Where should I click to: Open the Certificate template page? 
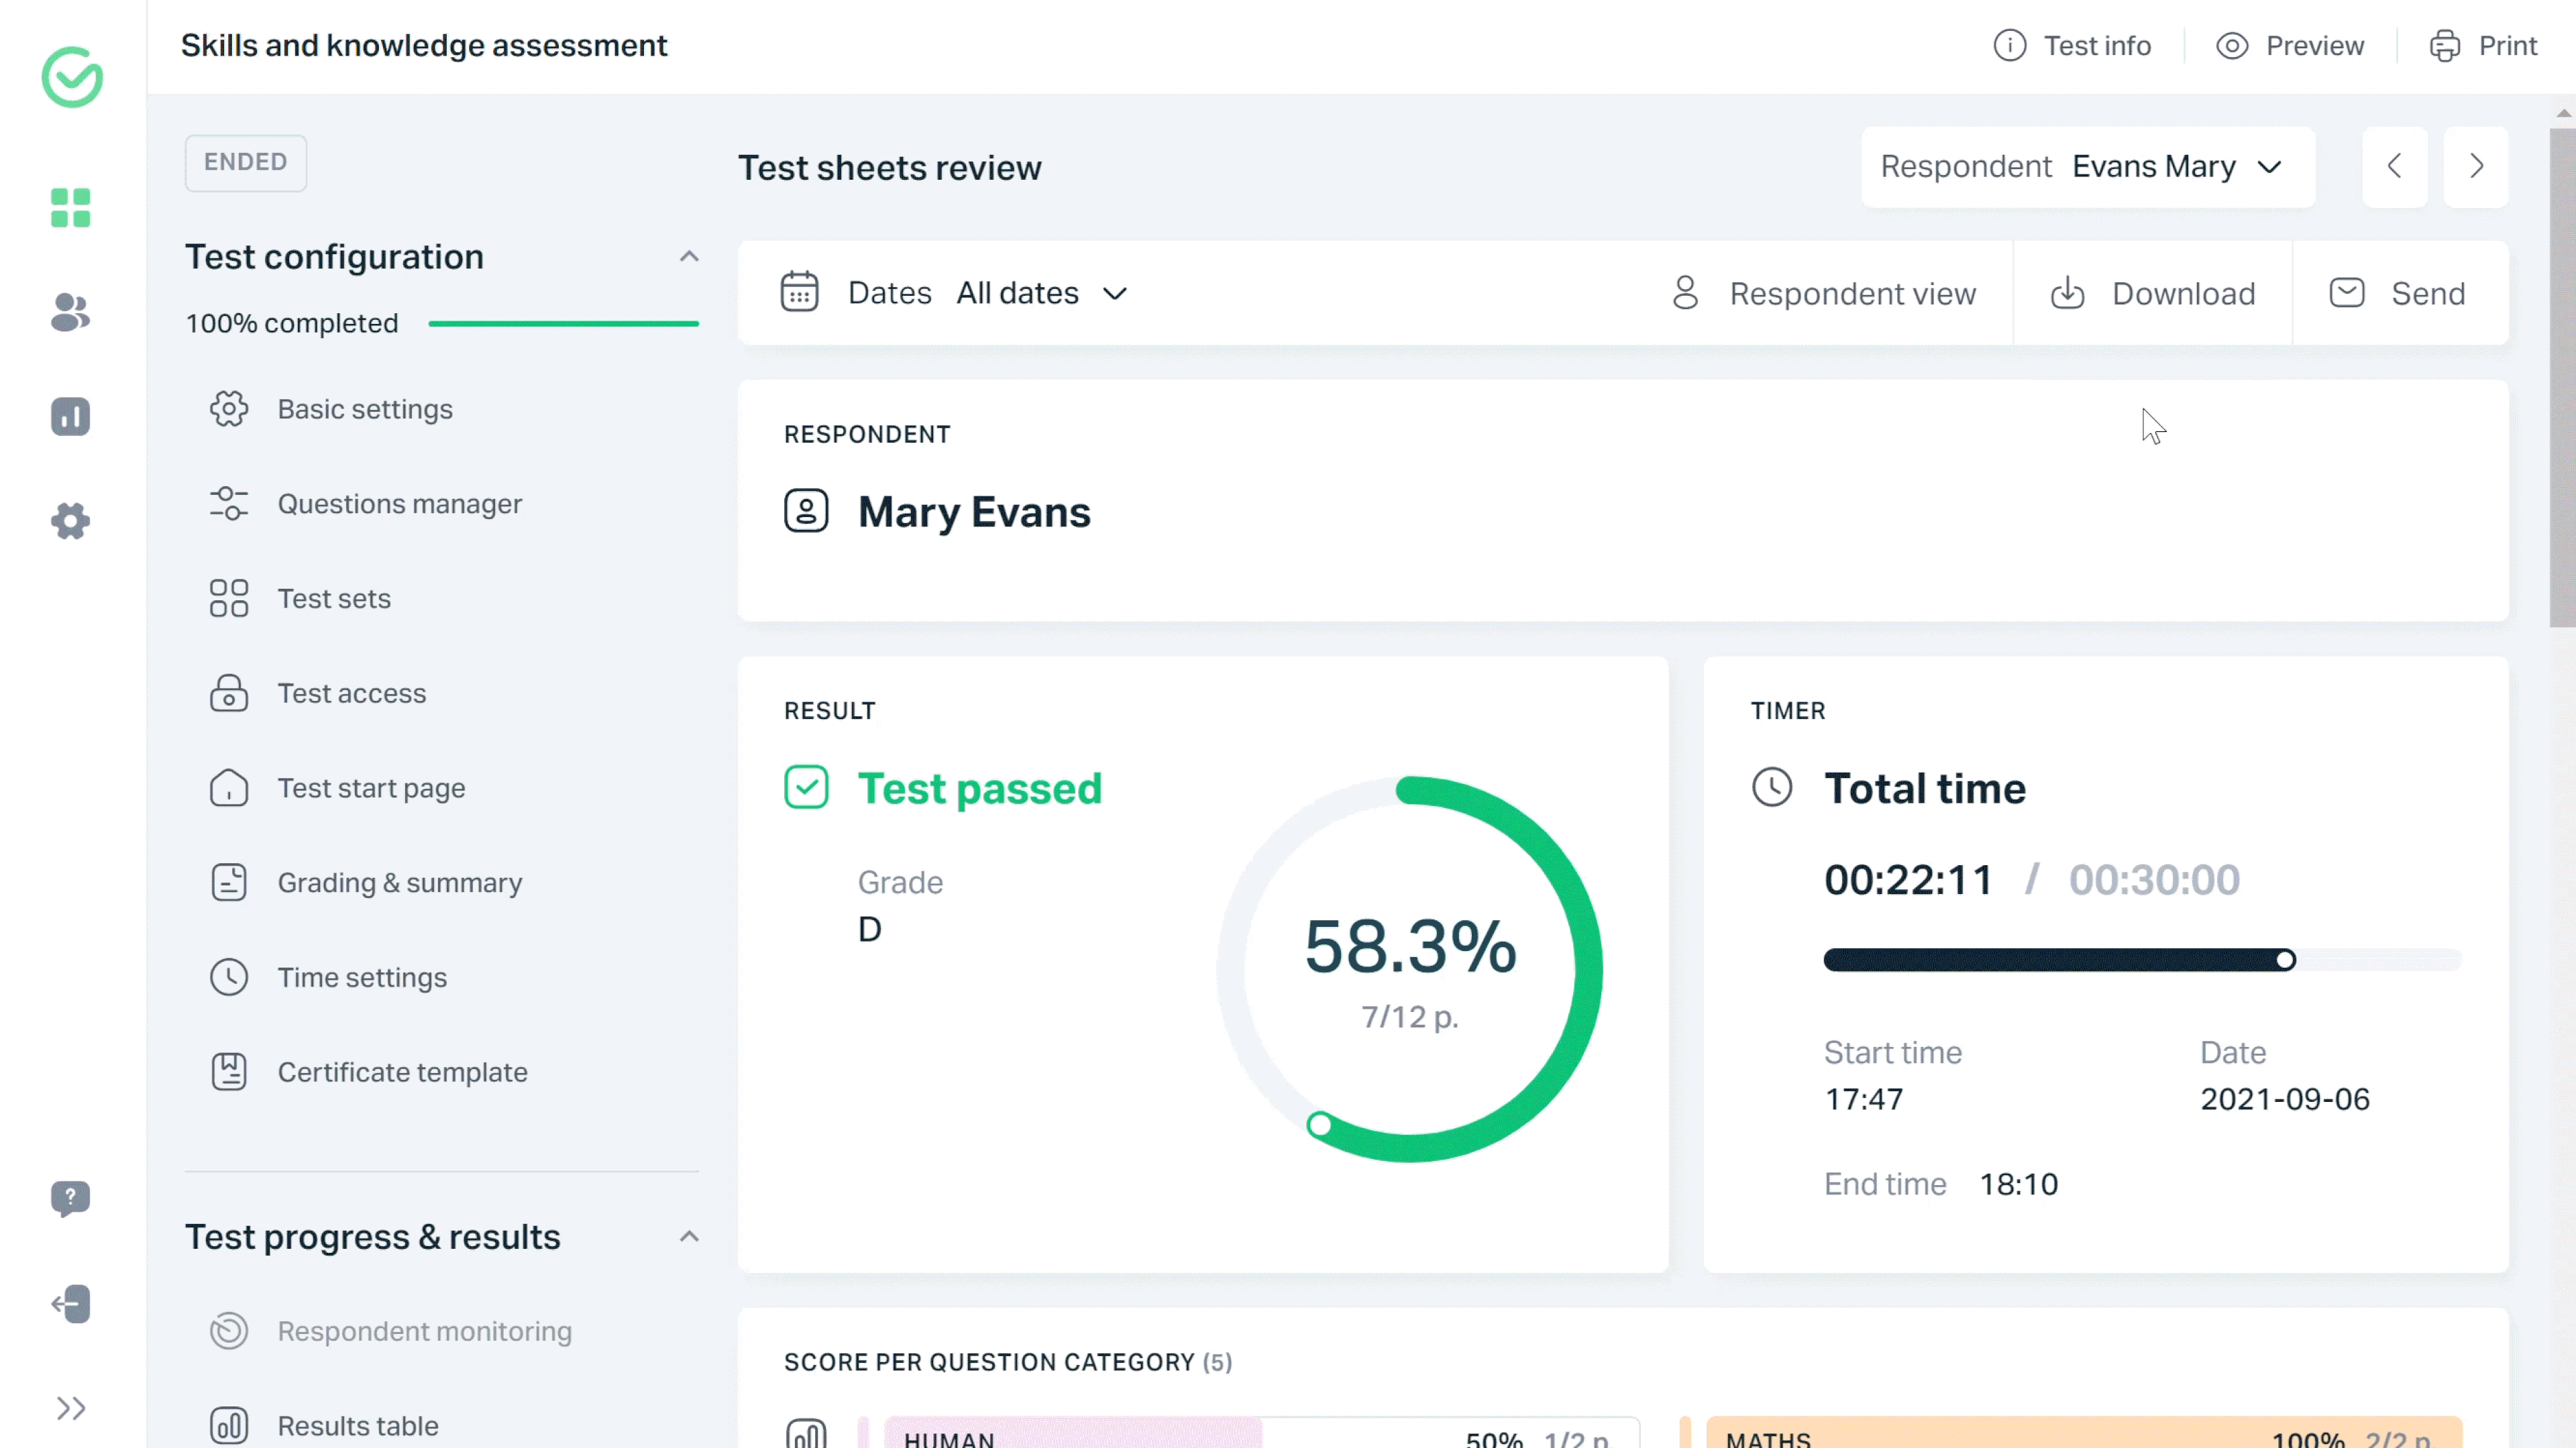point(402,1072)
